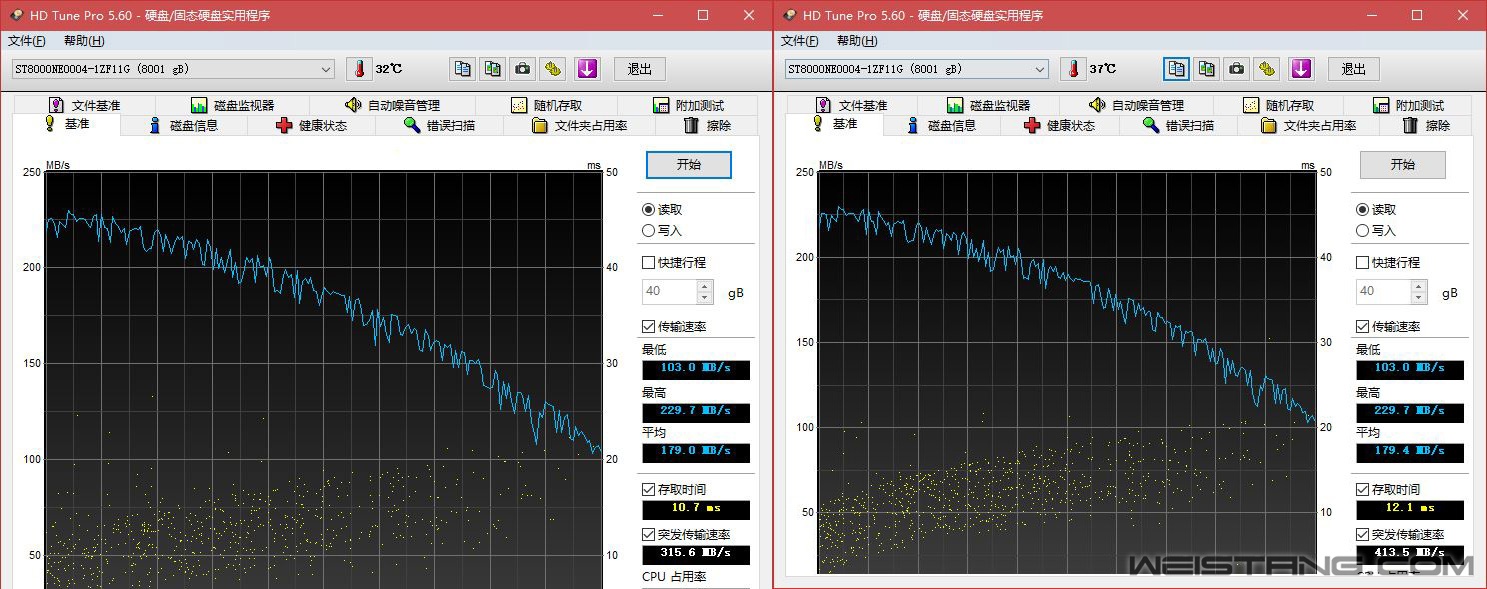Image resolution: width=1487 pixels, height=589 pixels.
Task: Open 随机存取 tab in left window
Action: 546,105
